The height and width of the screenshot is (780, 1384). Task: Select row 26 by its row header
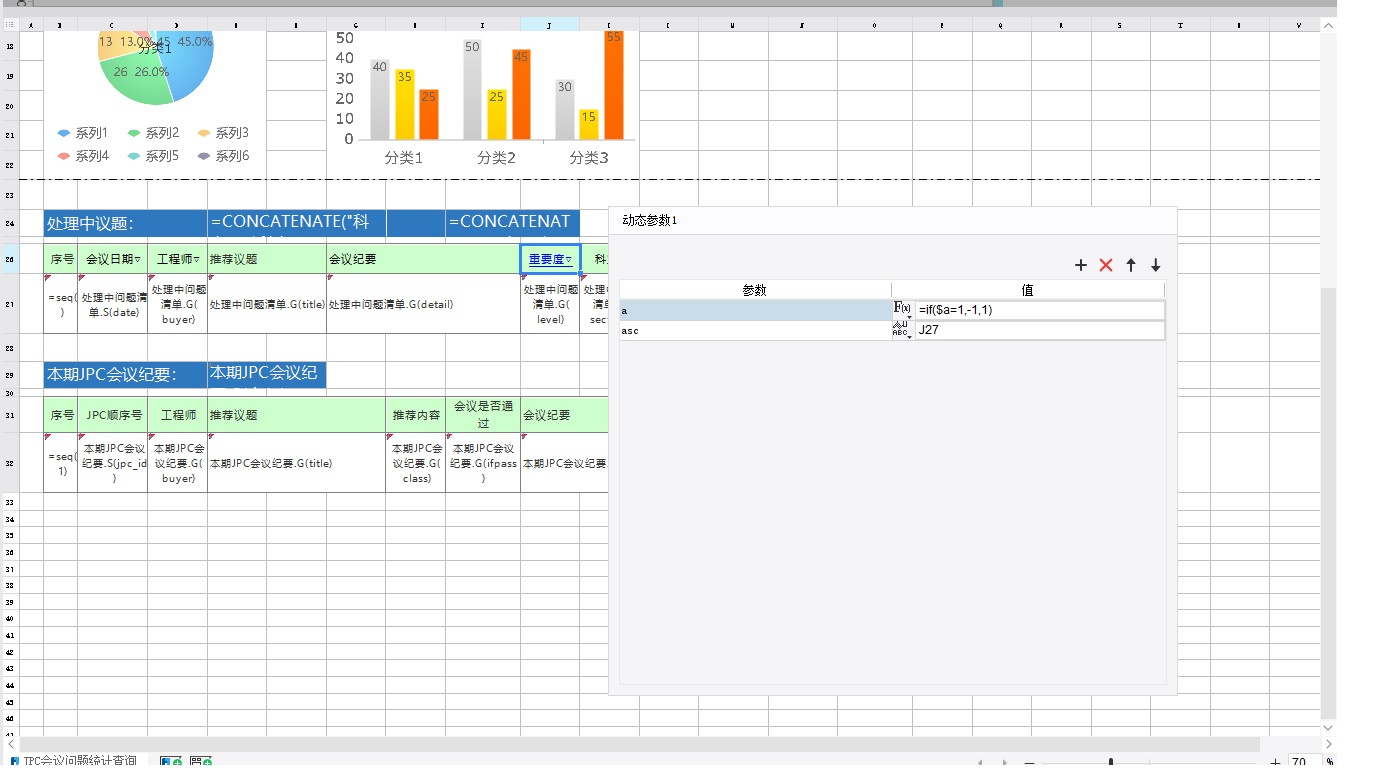pyautogui.click(x=10, y=259)
